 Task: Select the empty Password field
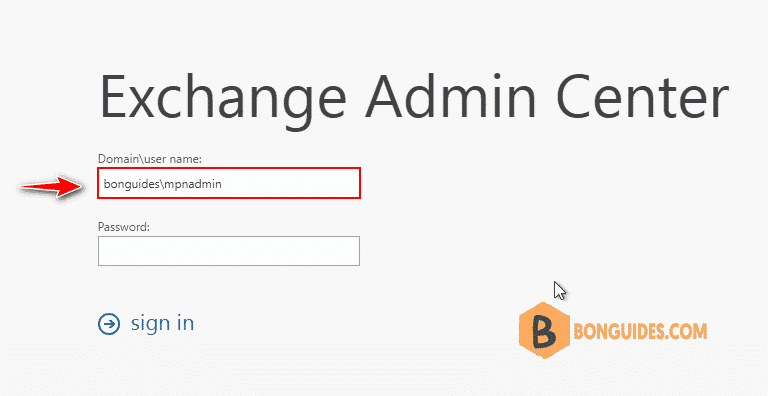coord(229,251)
